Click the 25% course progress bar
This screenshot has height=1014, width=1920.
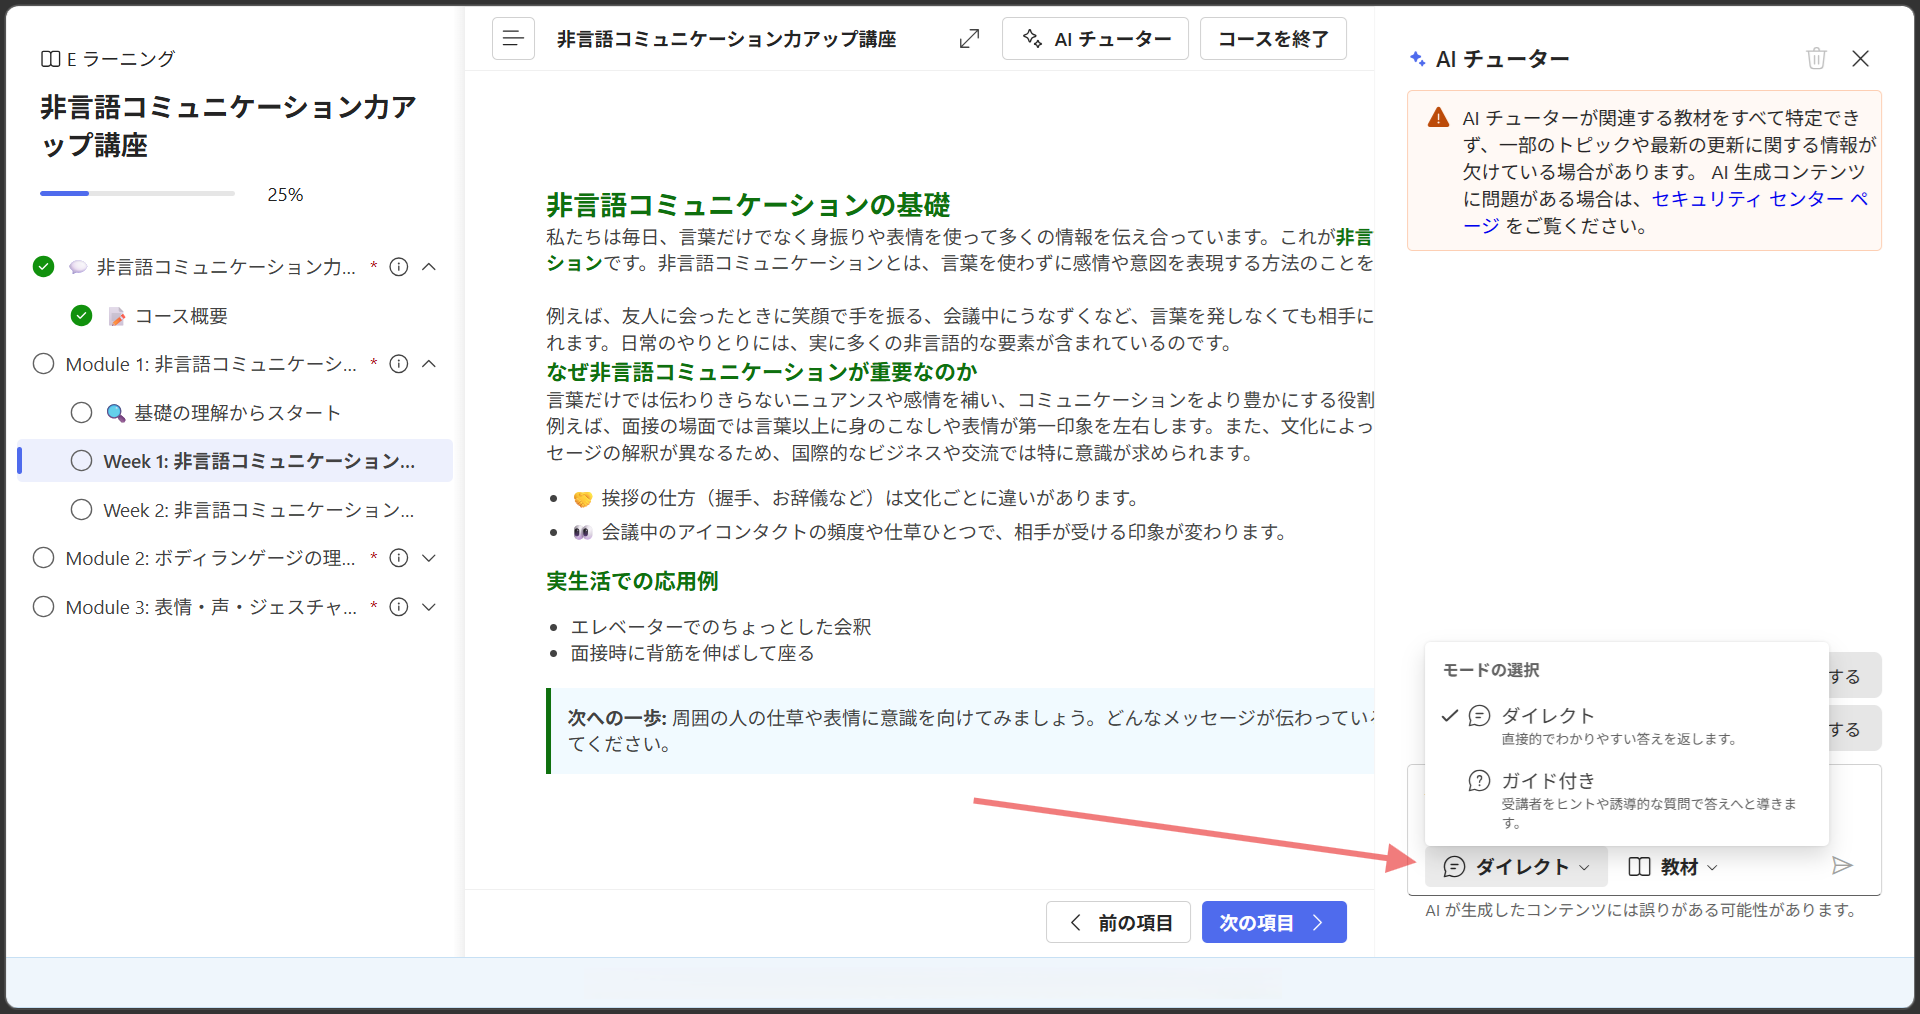pos(137,193)
